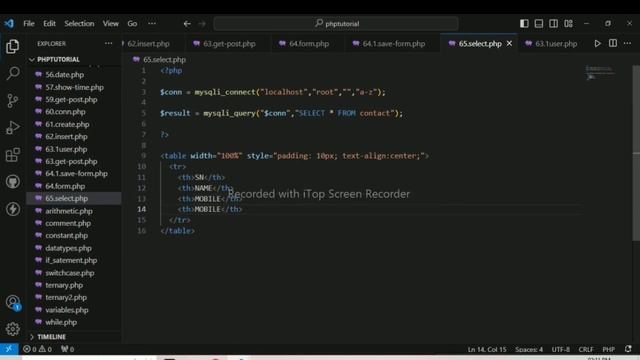Close the 65.select.php tab
The image size is (640, 360).
click(x=509, y=43)
